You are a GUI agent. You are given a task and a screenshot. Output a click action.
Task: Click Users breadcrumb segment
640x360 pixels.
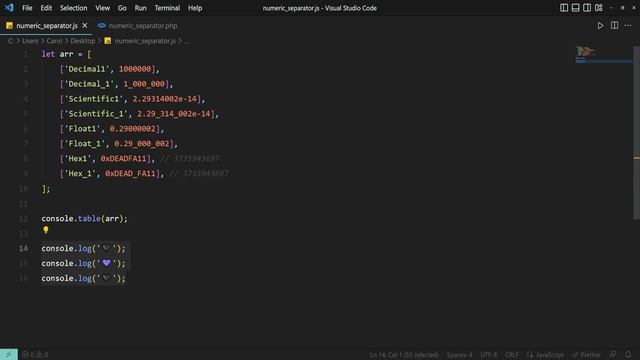(30, 41)
